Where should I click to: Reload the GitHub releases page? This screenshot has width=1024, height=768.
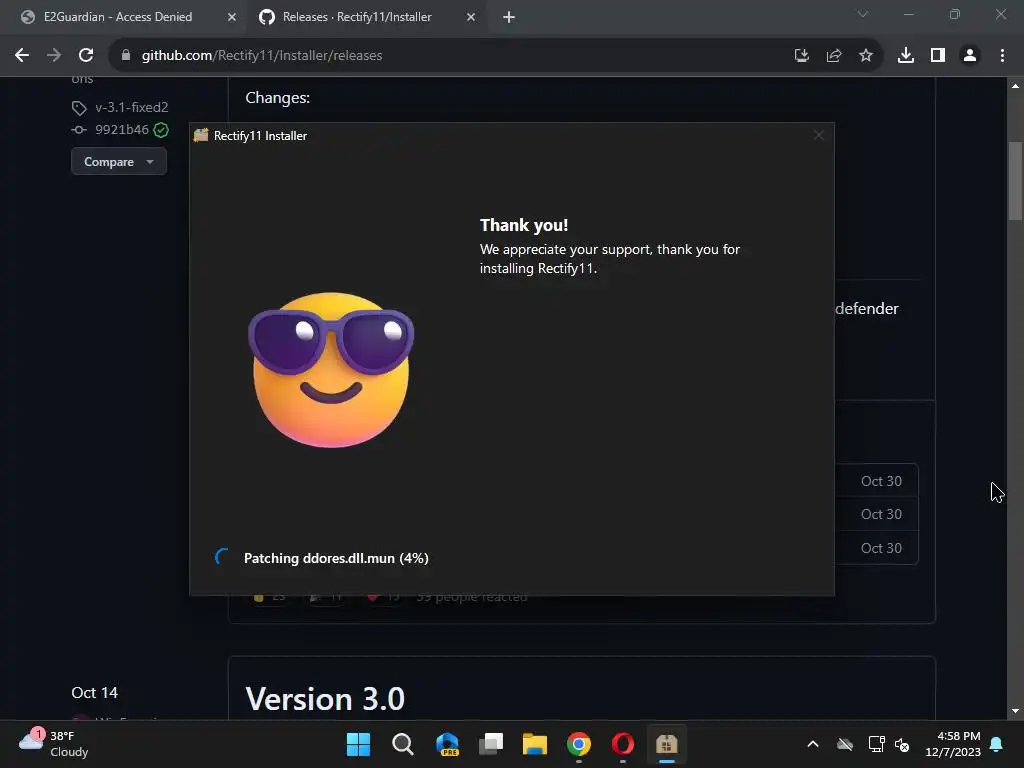pyautogui.click(x=86, y=56)
